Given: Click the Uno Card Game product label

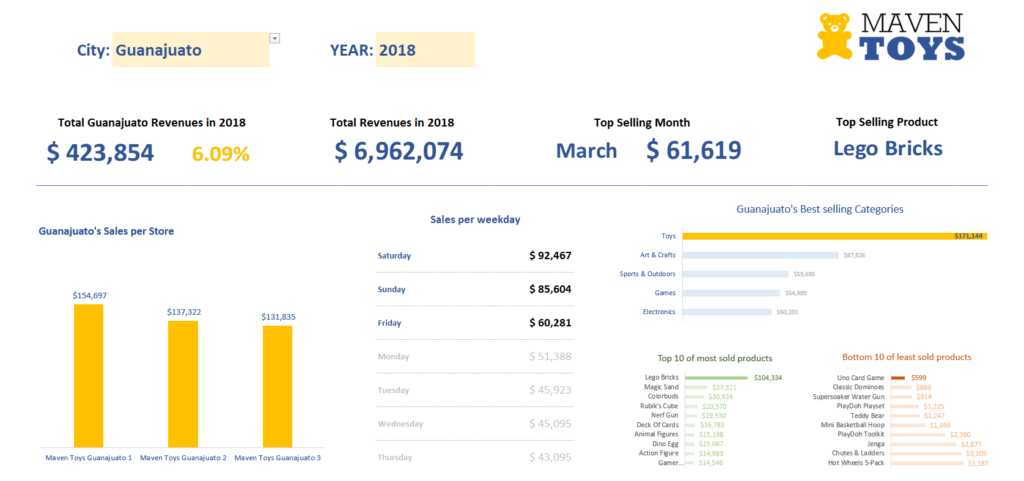Looking at the screenshot, I should tap(860, 377).
